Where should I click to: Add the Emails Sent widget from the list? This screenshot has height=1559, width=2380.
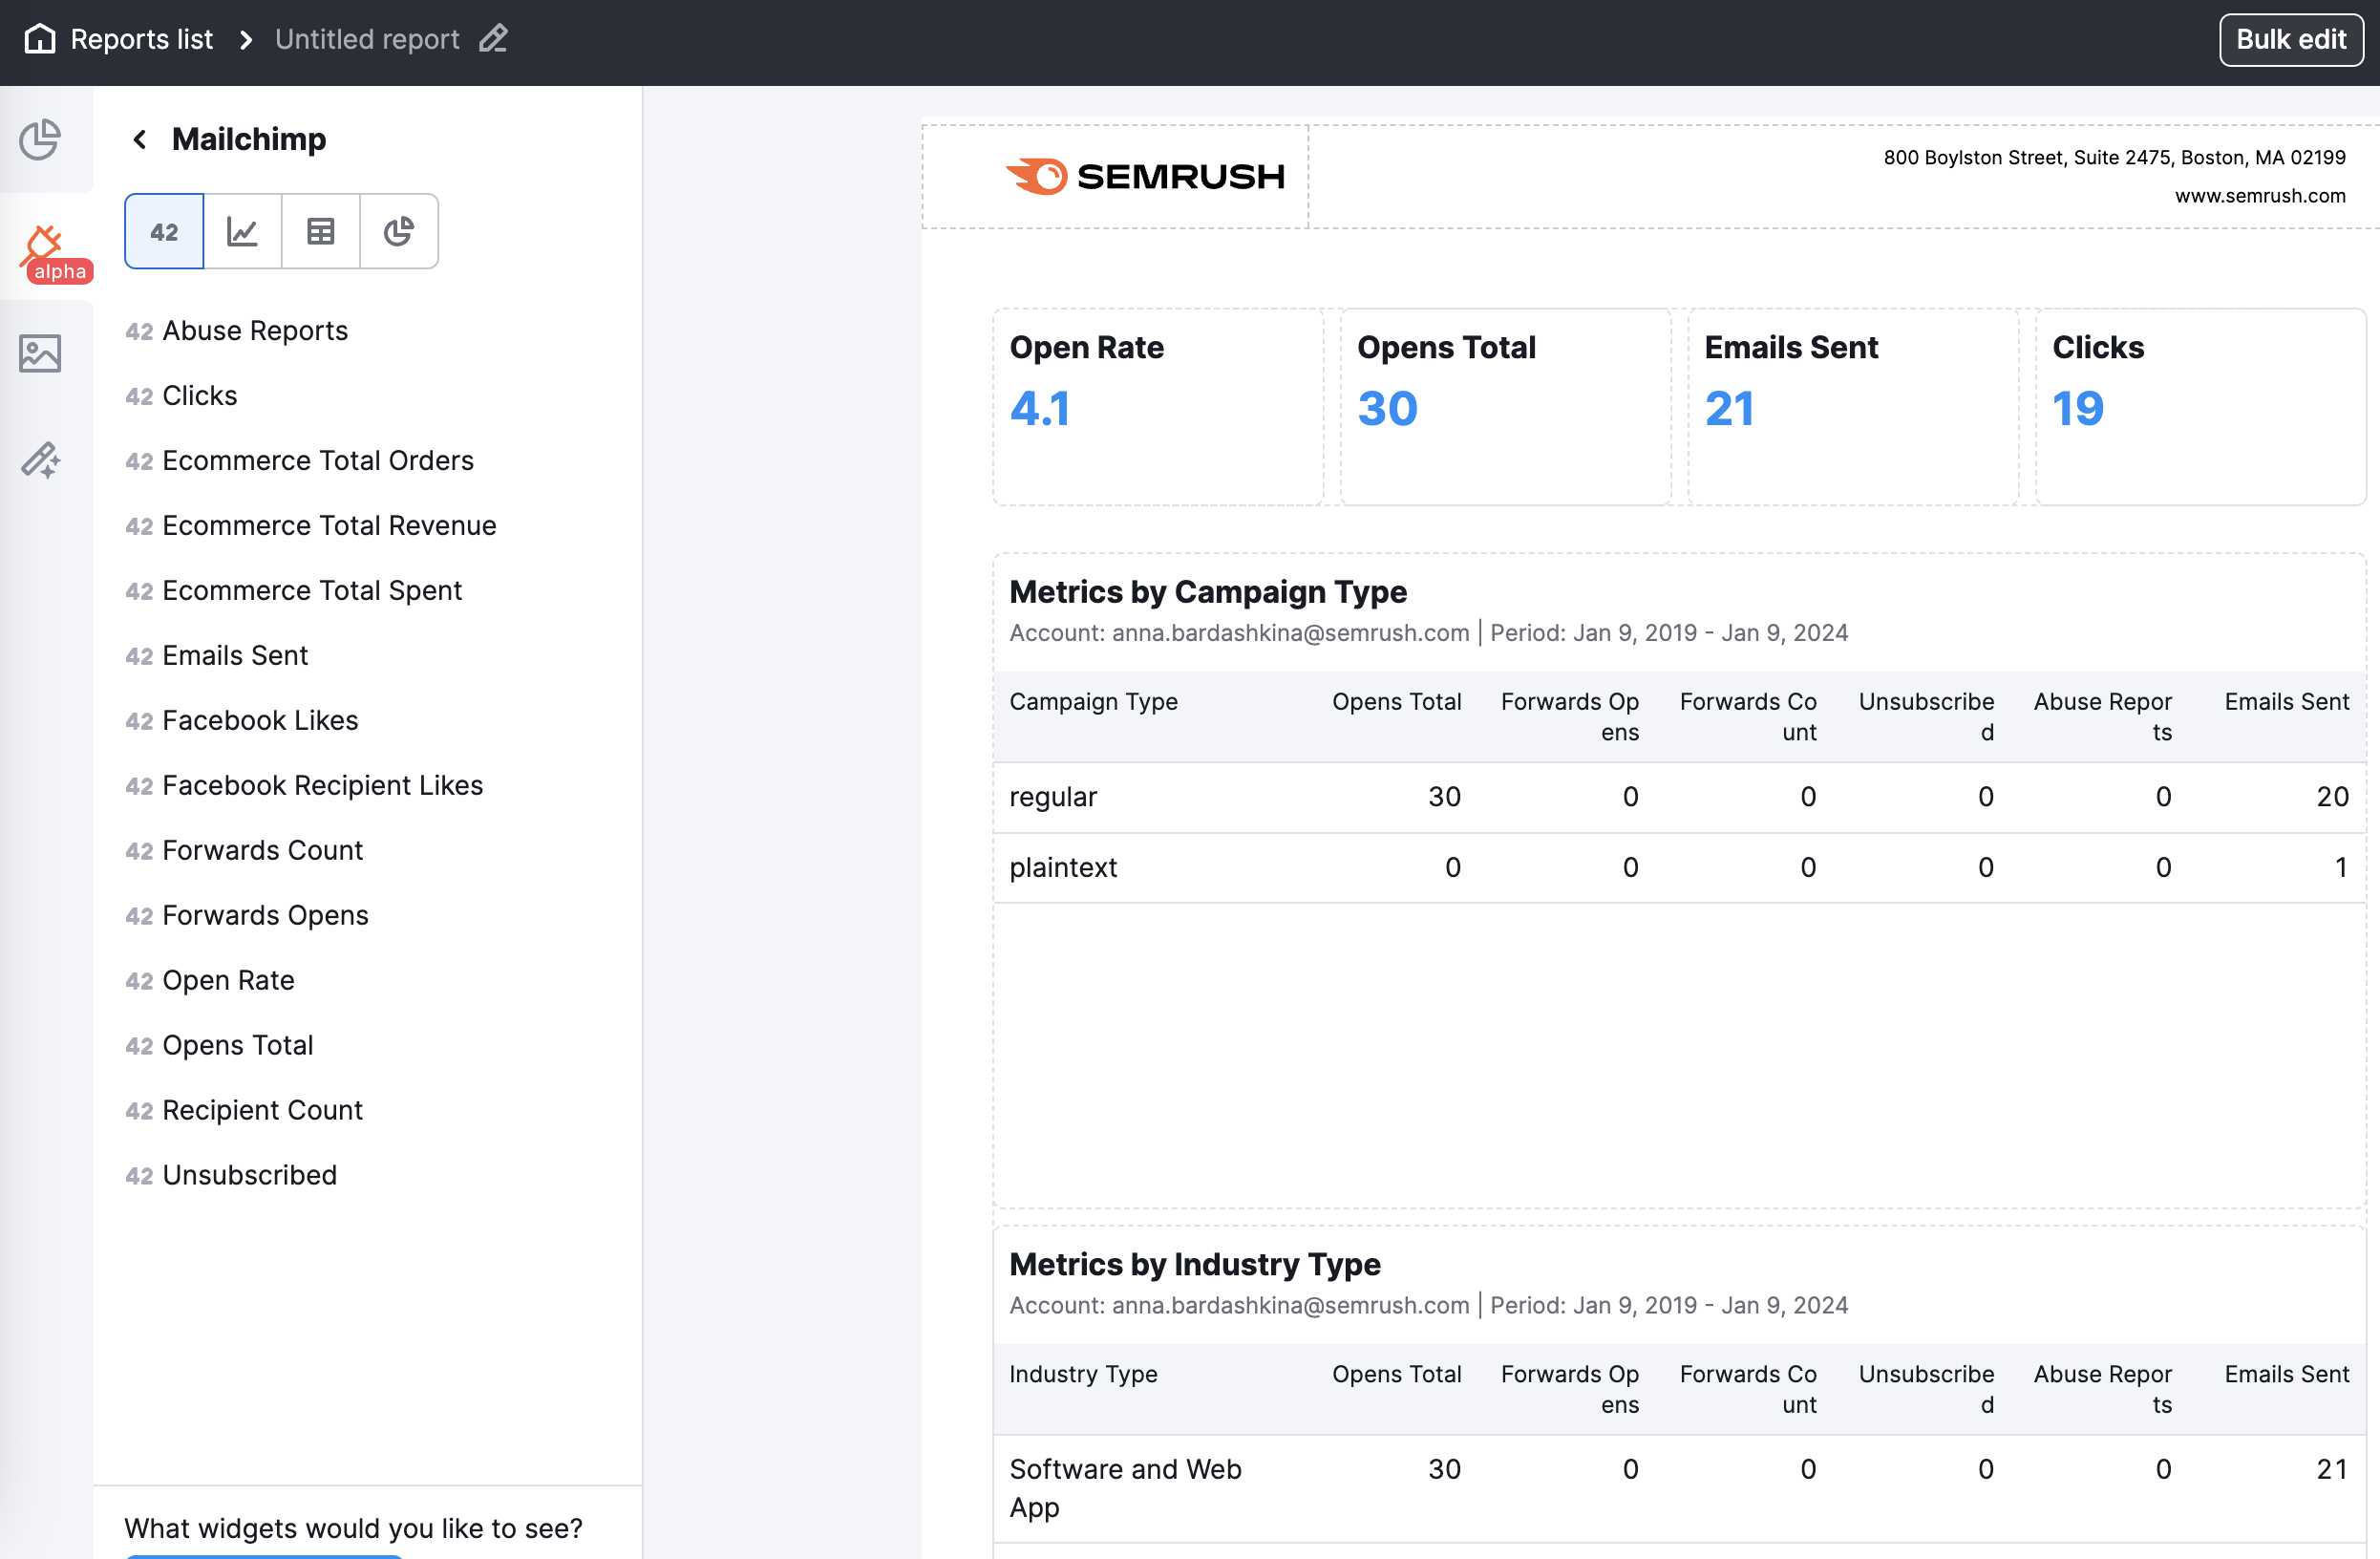pyautogui.click(x=217, y=656)
